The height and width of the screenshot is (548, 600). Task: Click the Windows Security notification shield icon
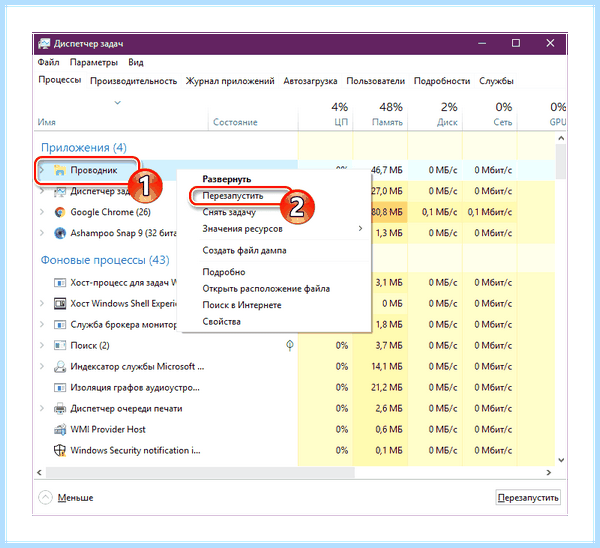point(60,450)
